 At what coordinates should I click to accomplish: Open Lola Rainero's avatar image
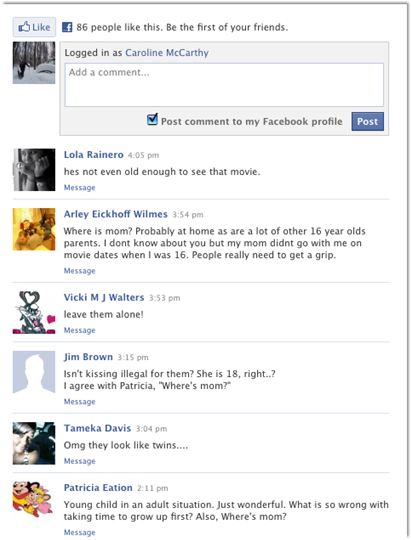[34, 169]
